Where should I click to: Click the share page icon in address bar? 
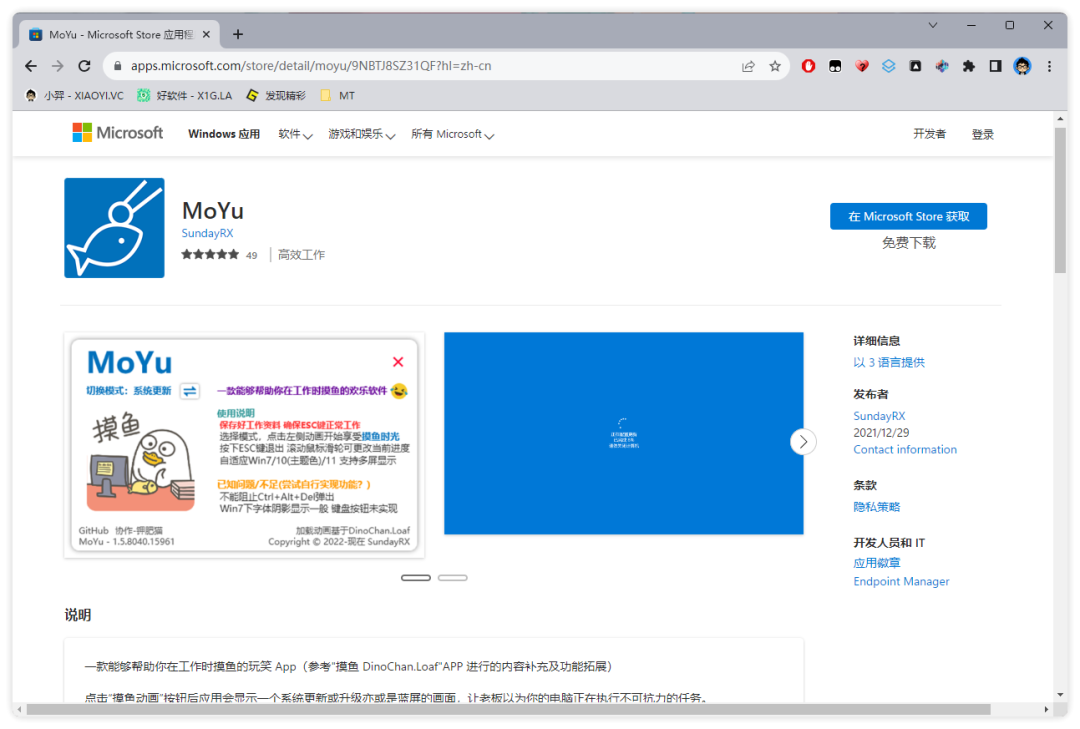pos(748,66)
